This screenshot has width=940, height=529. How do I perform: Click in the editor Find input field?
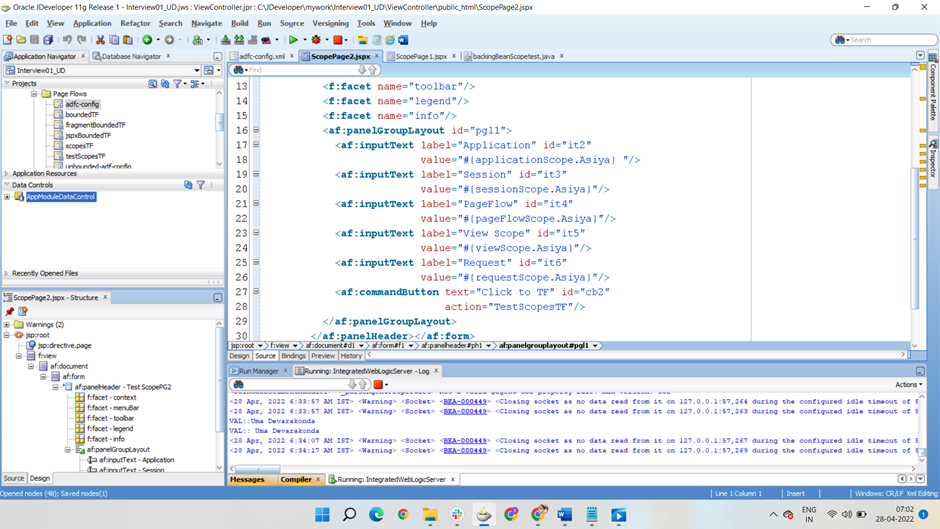point(303,70)
